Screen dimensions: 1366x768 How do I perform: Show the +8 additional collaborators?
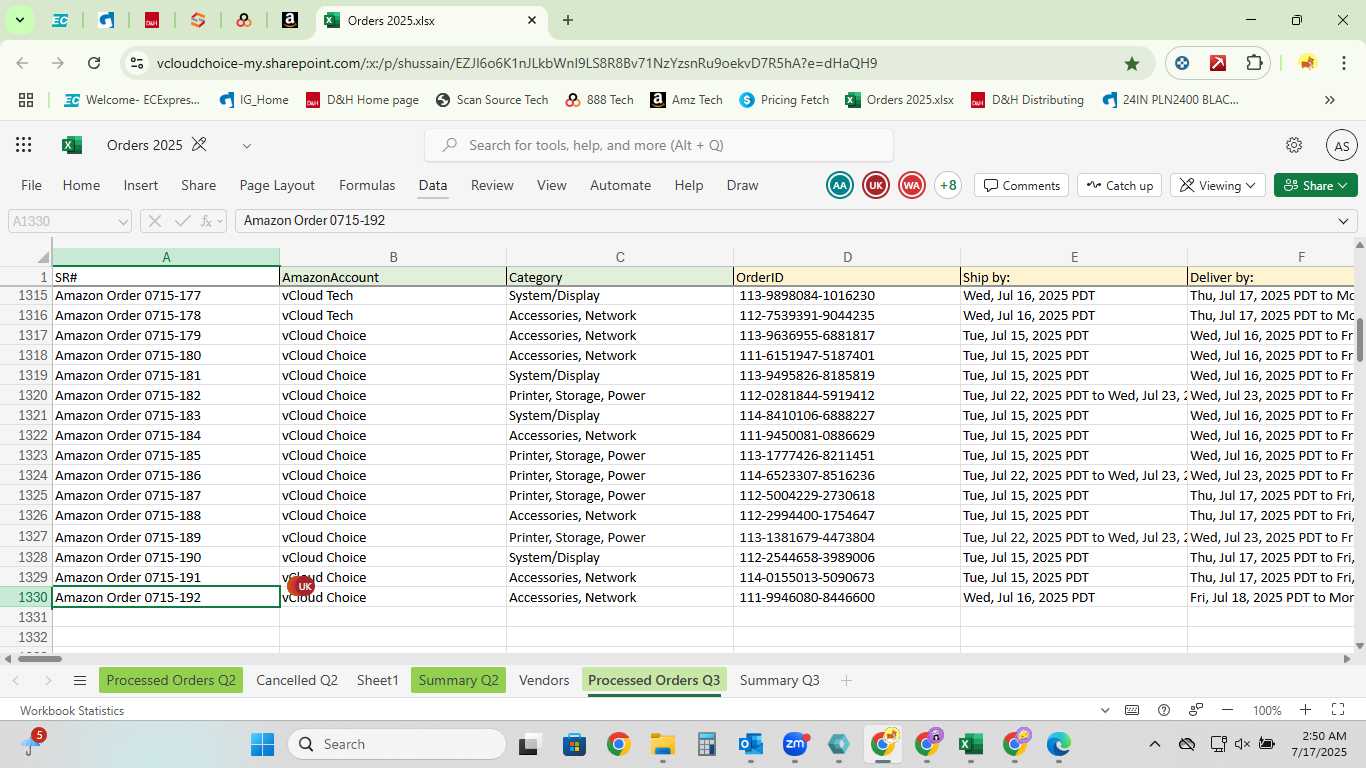947,185
